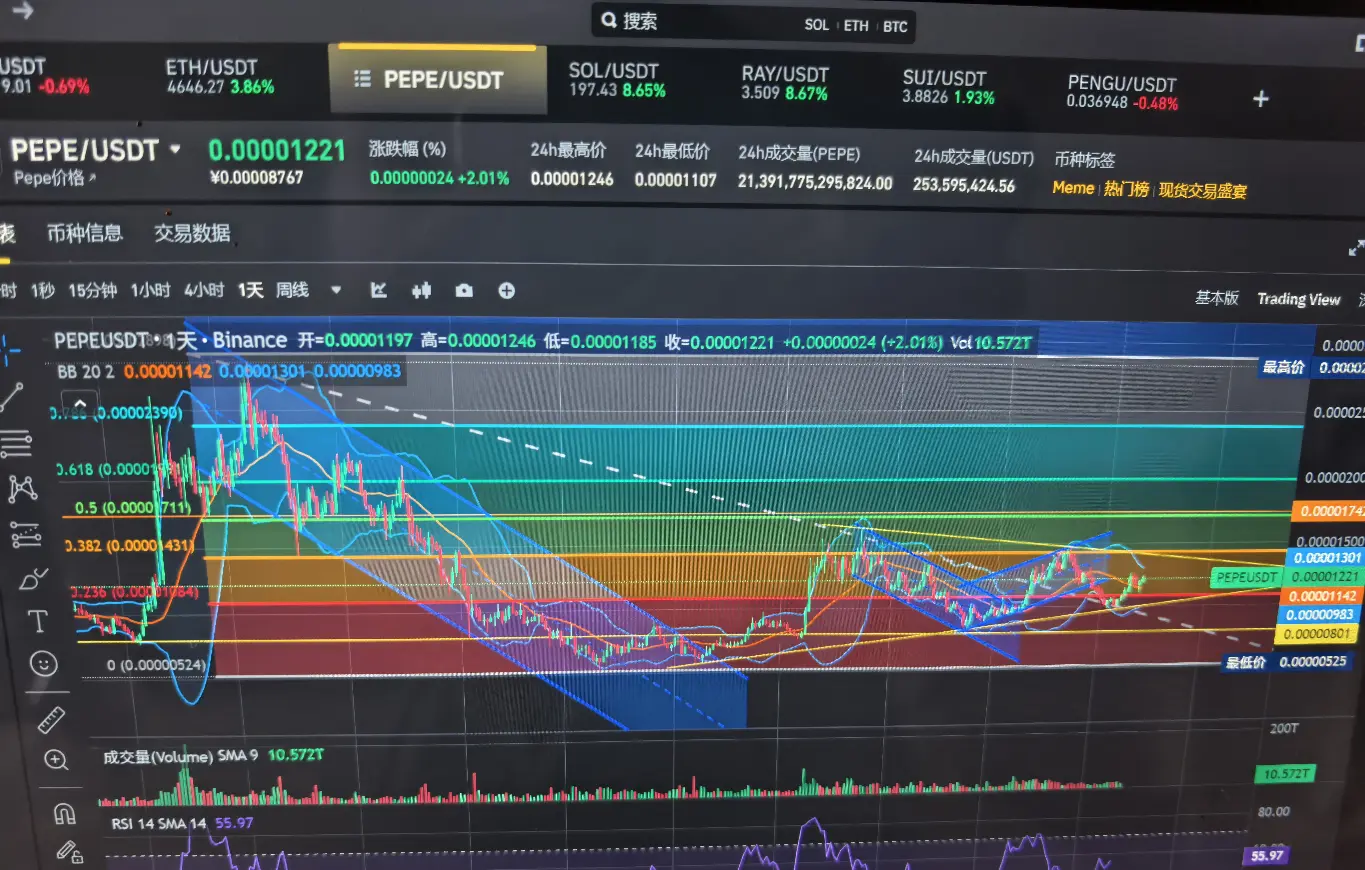Click the 24h成交量(USDT) value 253,595,424.56
This screenshot has height=870, width=1365.
click(x=963, y=186)
